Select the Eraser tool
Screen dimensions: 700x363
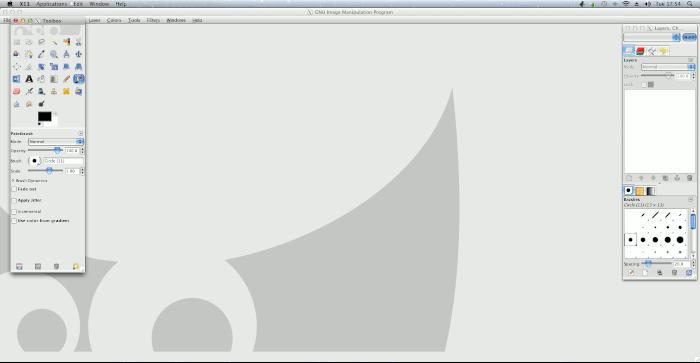(x=17, y=92)
